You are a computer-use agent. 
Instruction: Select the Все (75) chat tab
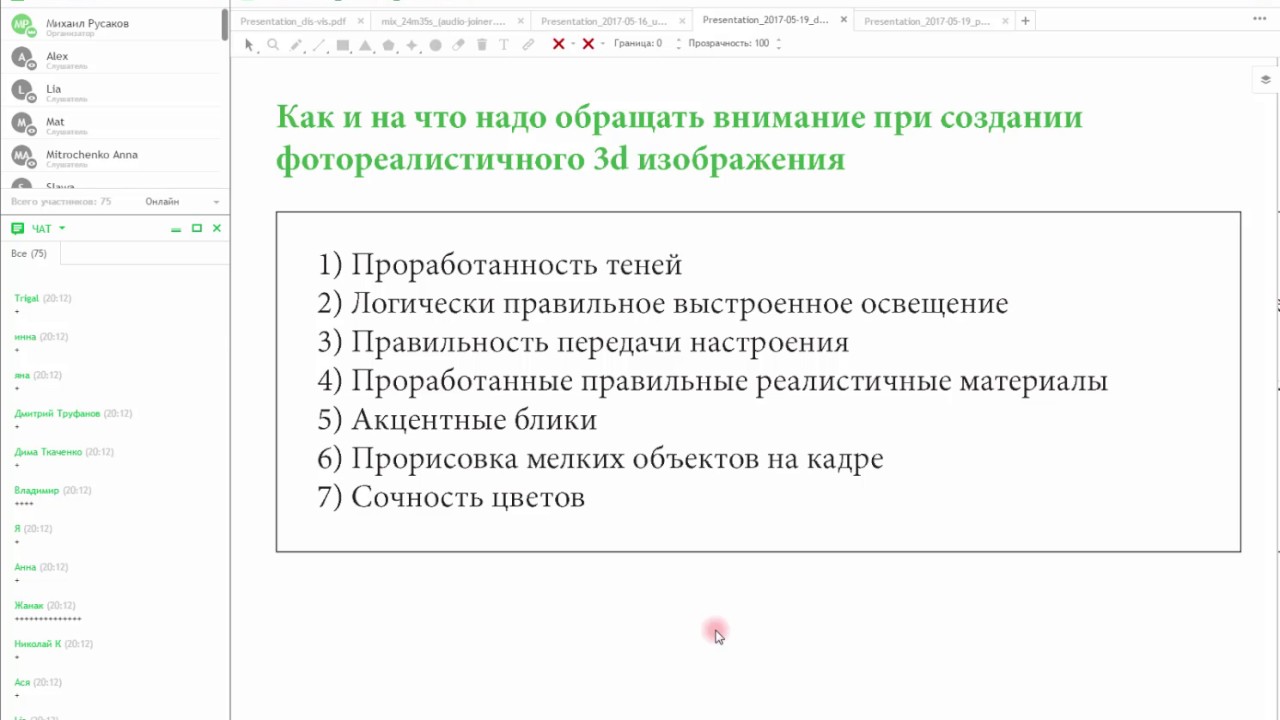(29, 254)
